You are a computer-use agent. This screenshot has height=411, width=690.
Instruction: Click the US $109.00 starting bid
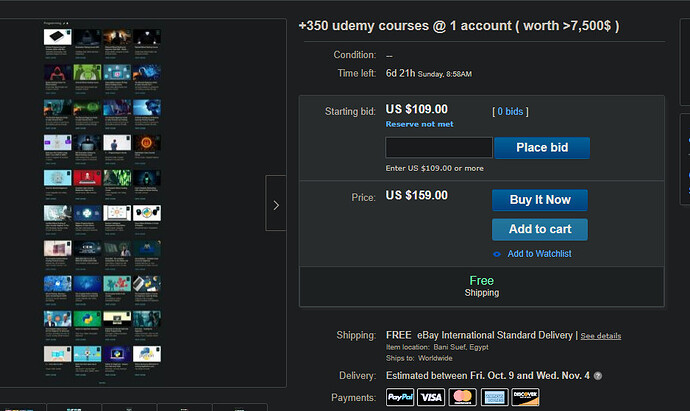417,109
